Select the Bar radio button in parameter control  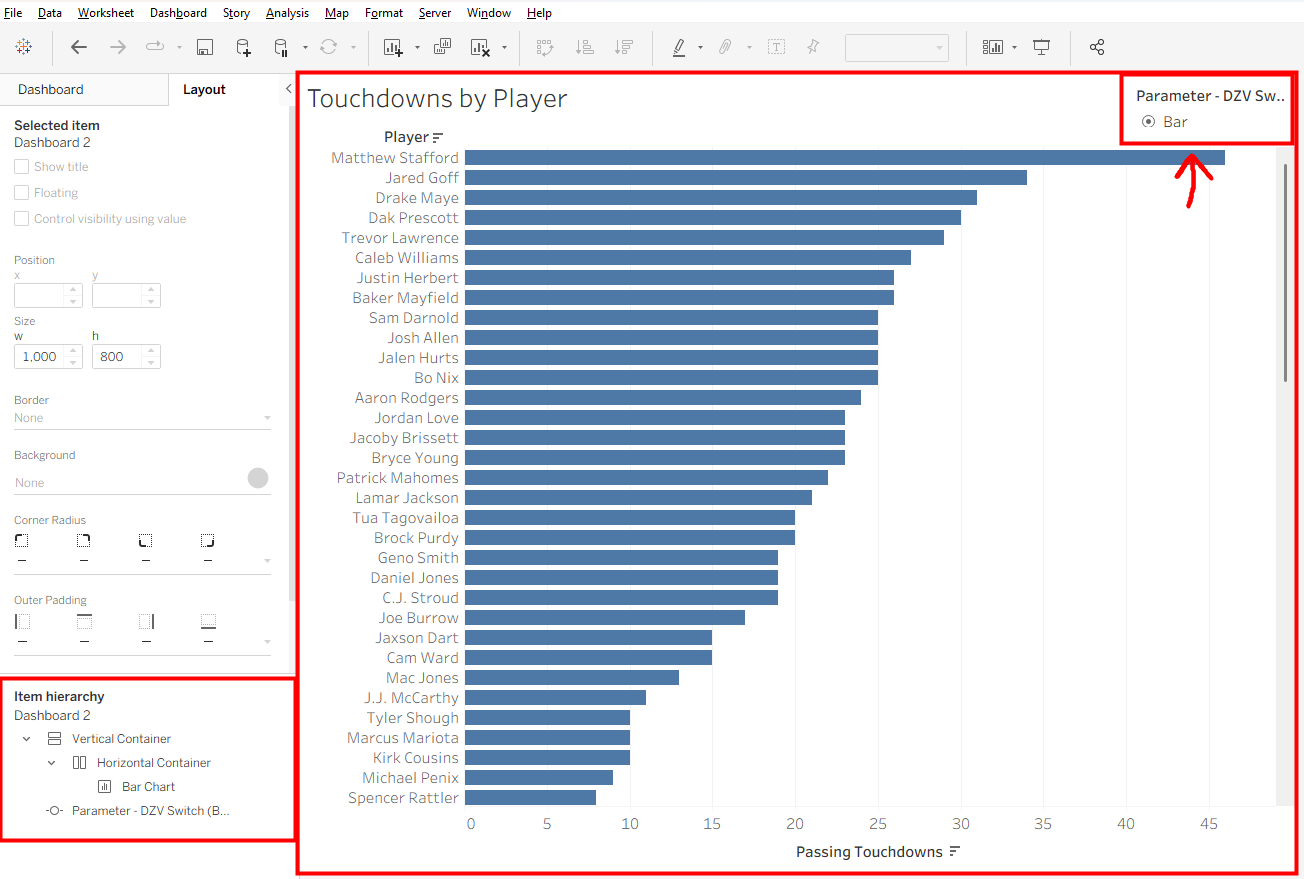coord(1148,121)
